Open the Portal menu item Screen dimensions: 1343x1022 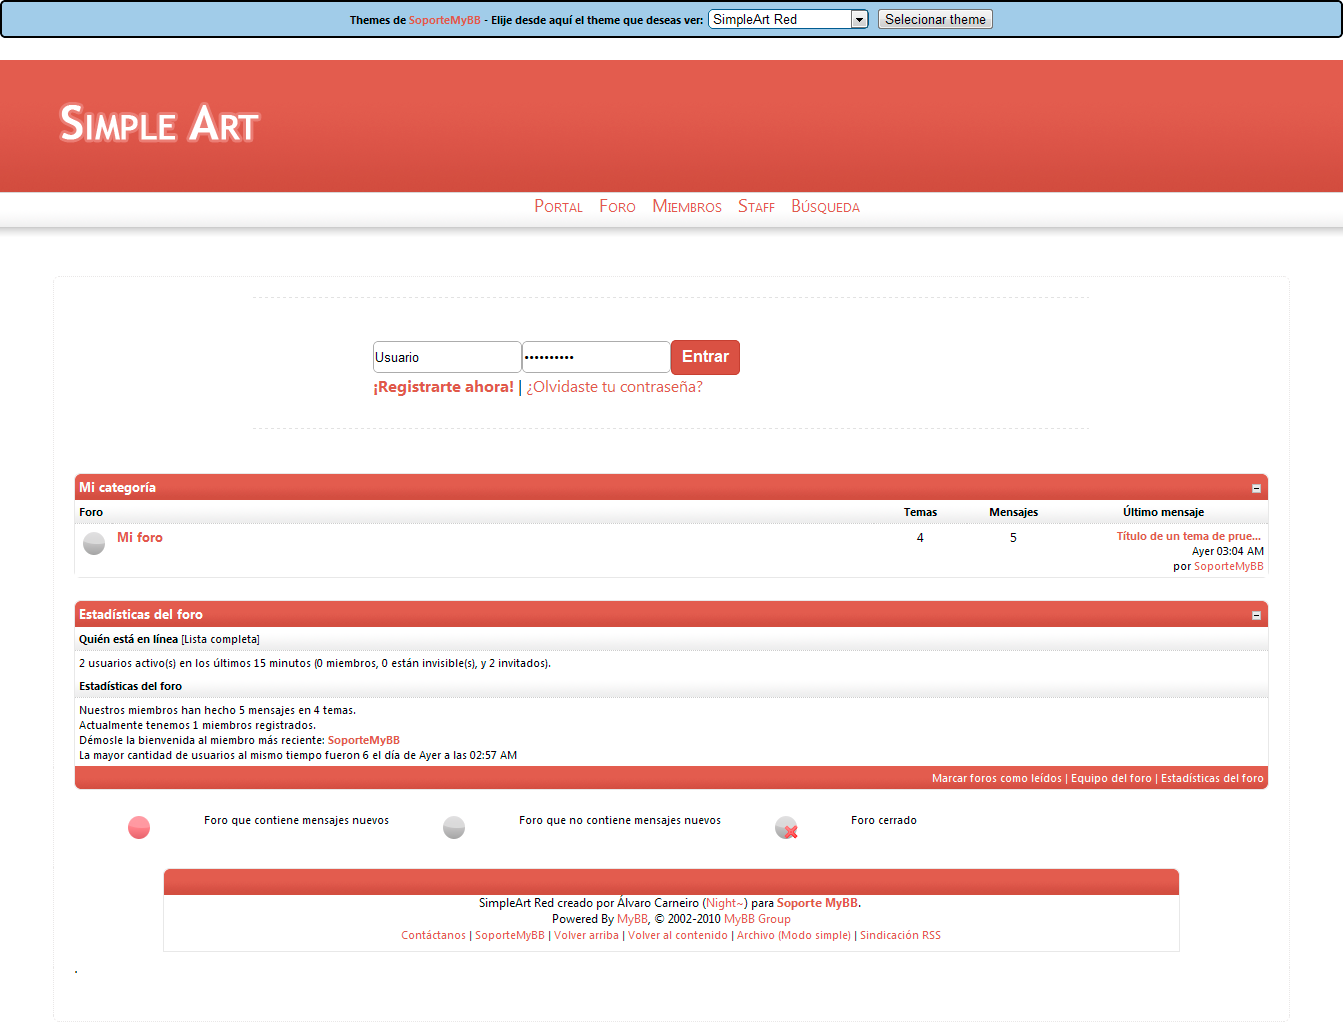558,206
